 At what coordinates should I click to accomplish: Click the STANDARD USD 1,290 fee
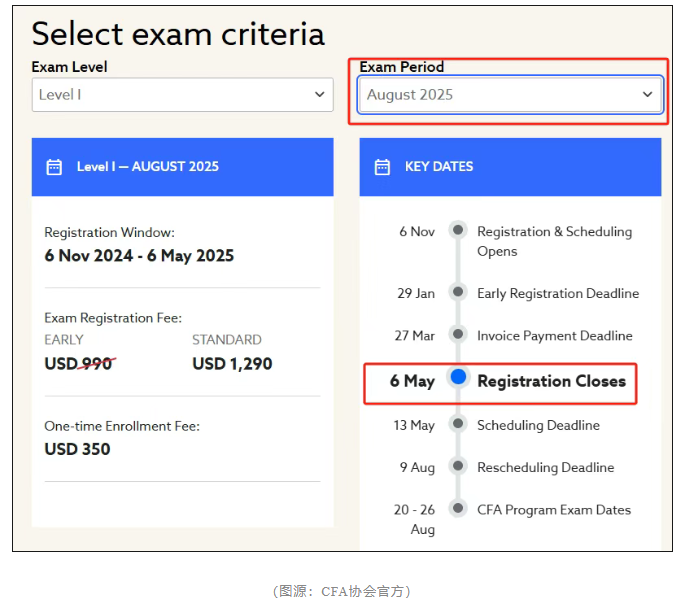[x=232, y=364]
